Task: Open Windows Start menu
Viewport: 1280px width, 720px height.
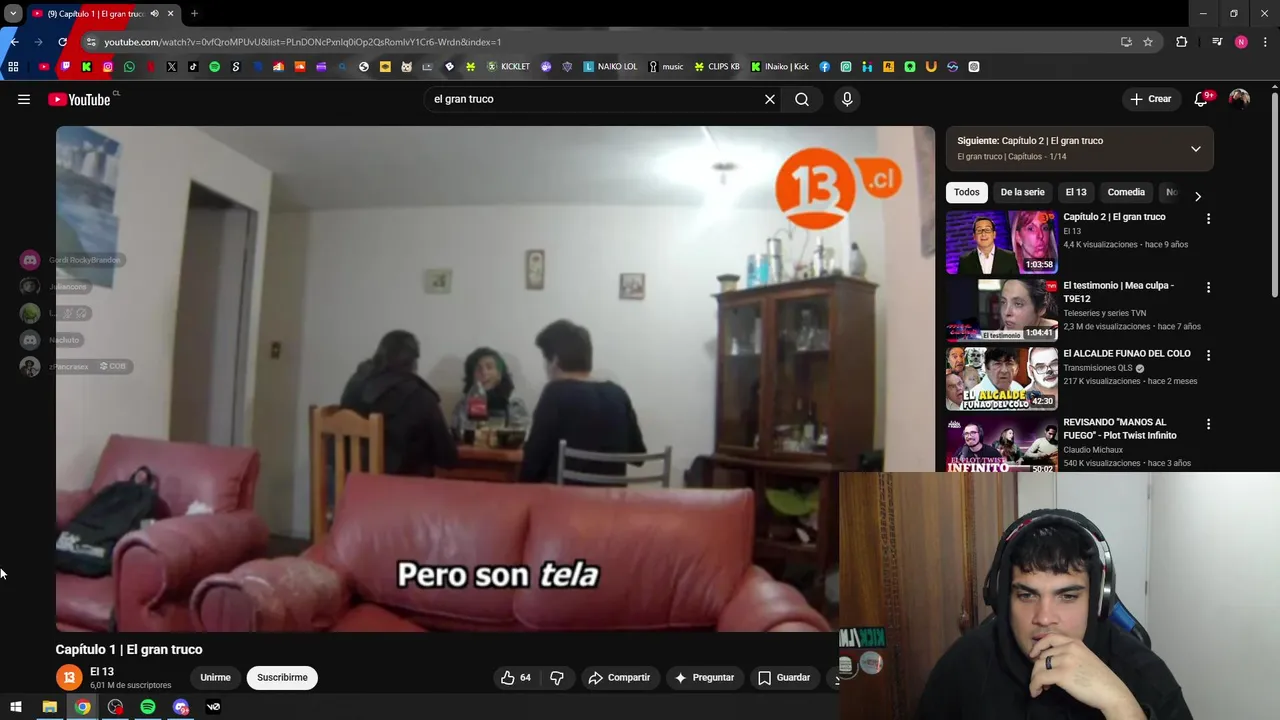Action: 16,707
